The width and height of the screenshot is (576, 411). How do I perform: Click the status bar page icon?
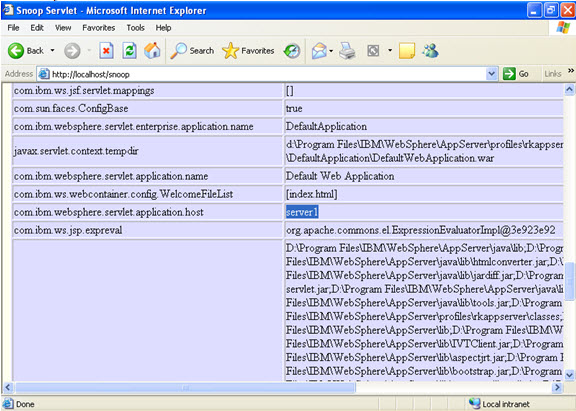pos(8,404)
